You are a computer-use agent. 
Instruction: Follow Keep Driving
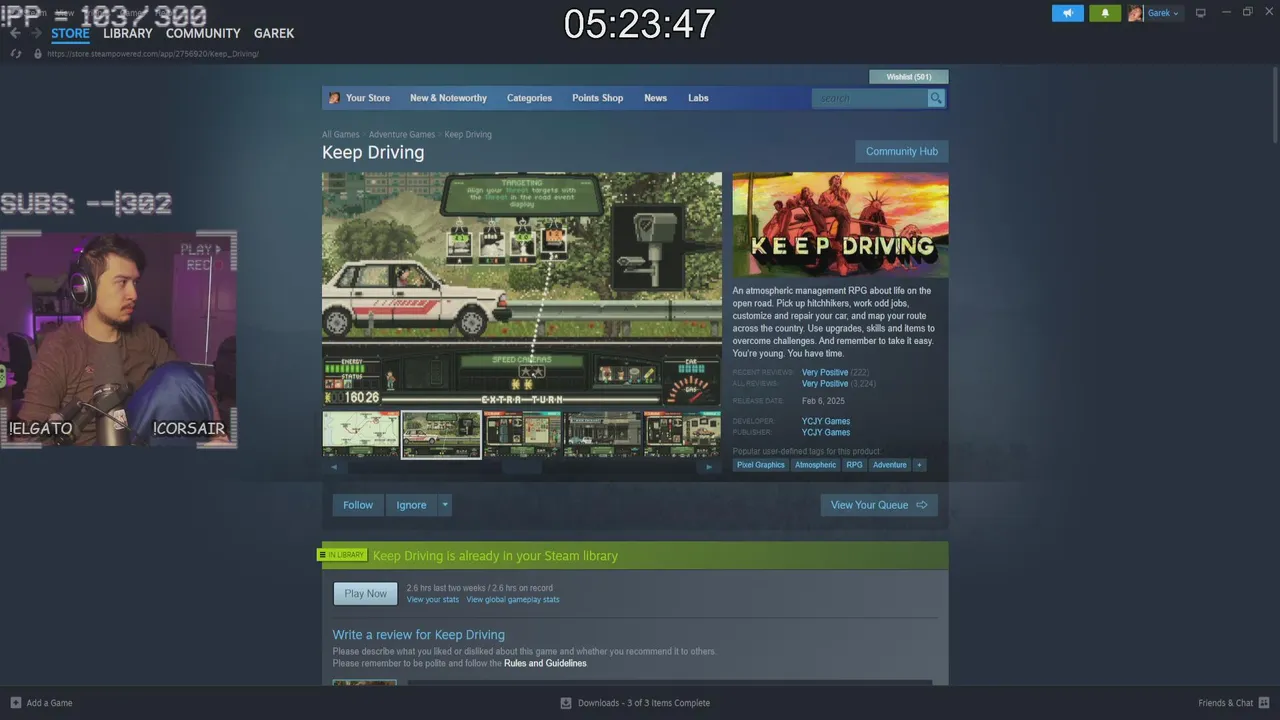[358, 505]
